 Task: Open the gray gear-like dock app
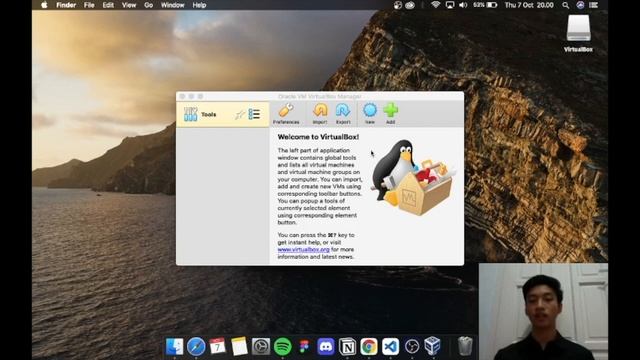(x=261, y=347)
